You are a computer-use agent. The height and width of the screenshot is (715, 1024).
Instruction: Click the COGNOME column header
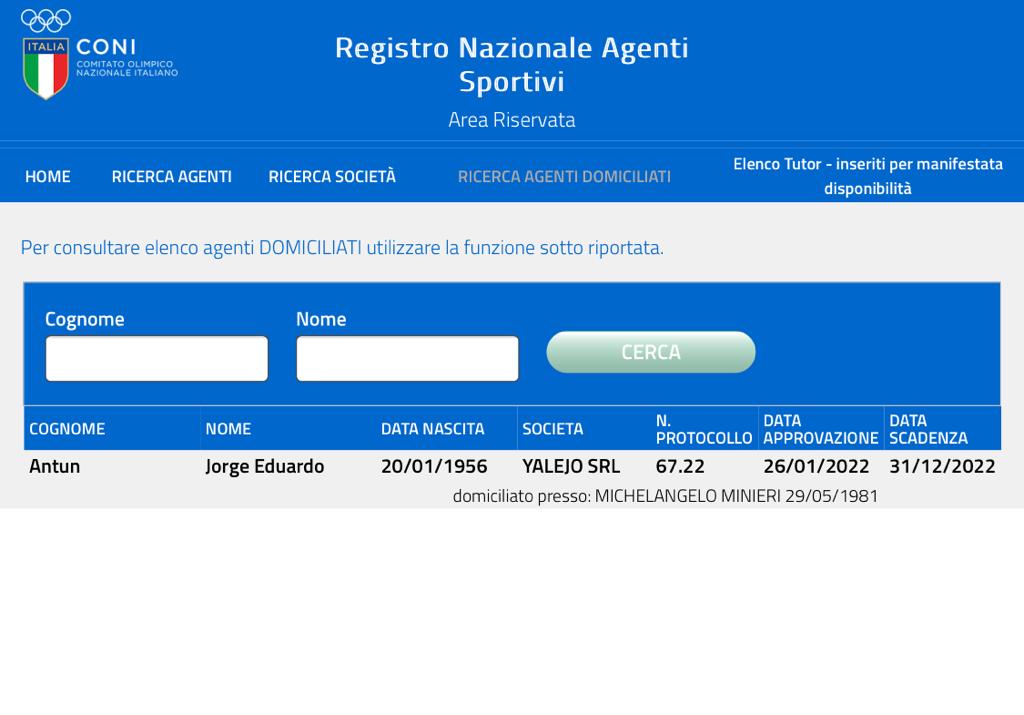pos(67,429)
